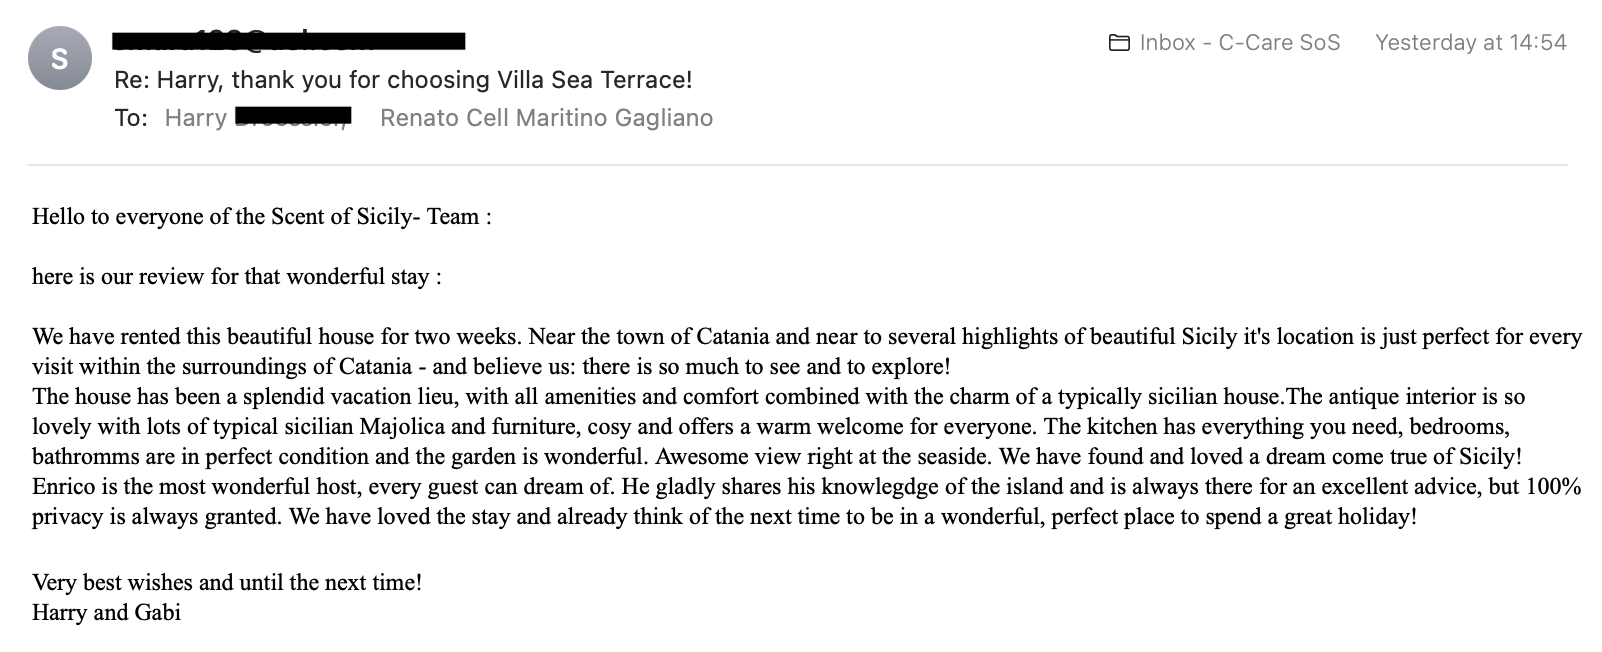Screen dimensions: 1602x652
Task: Select recipient Renato Cell Maritino Gagliano
Action: pyautogui.click(x=546, y=118)
